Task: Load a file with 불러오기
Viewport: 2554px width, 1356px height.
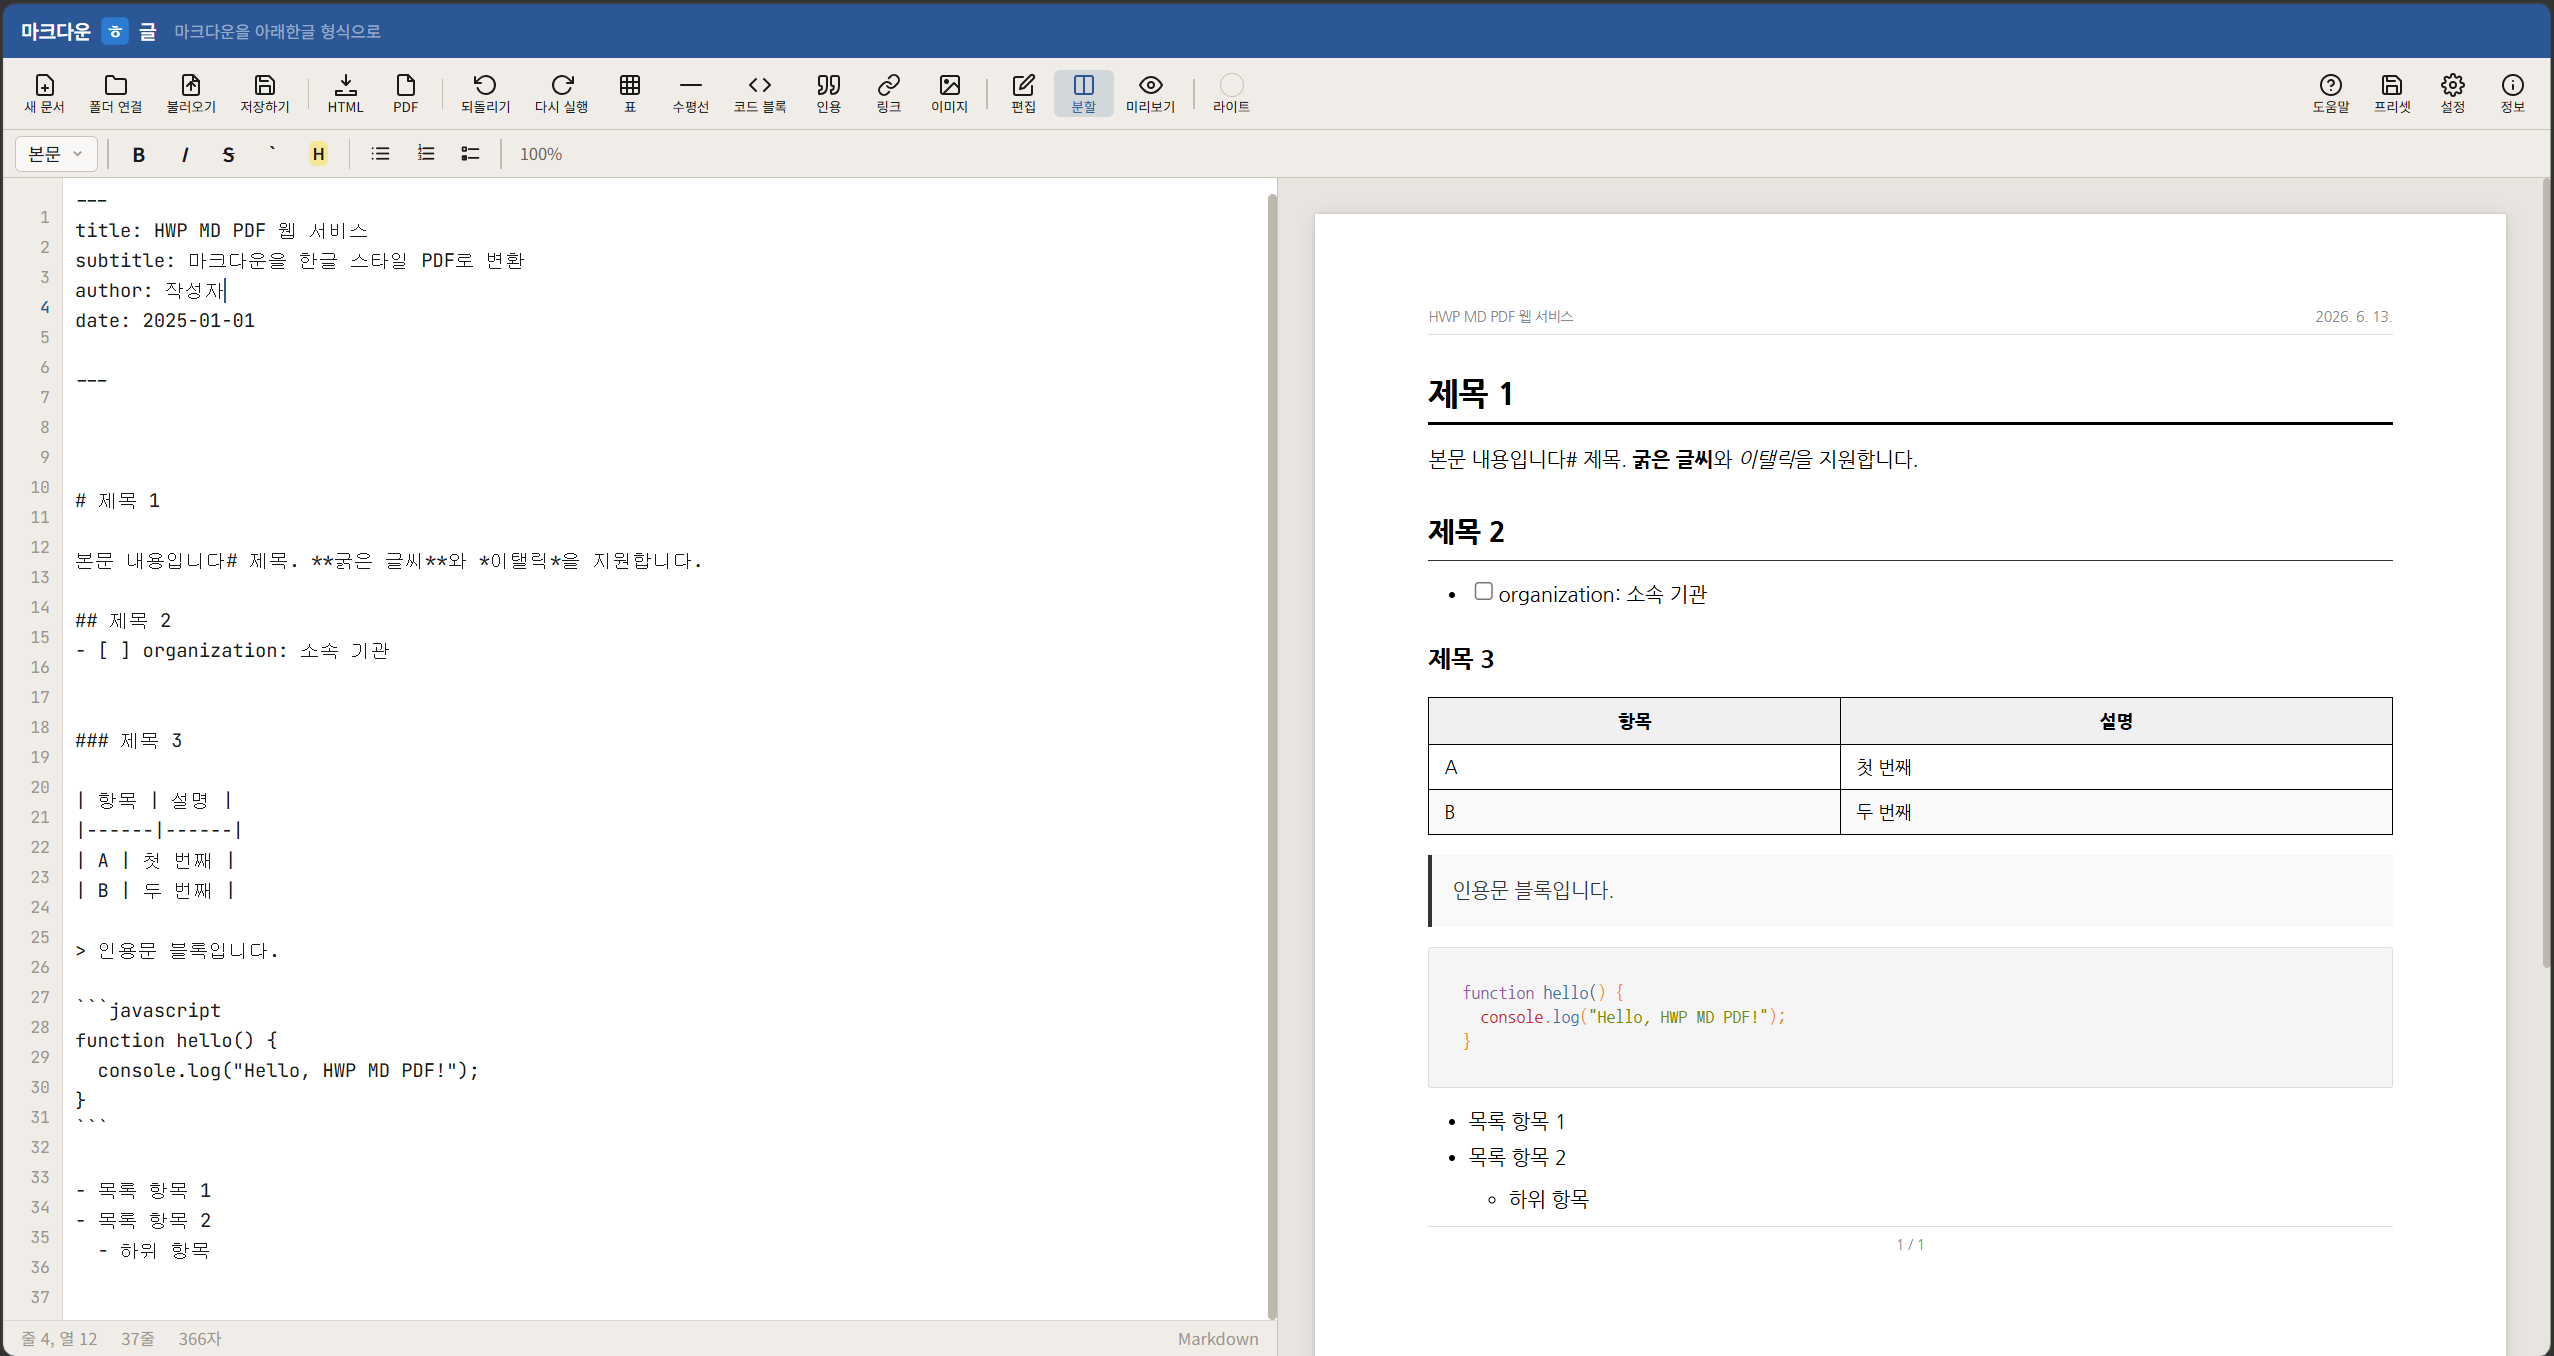Action: 191,94
